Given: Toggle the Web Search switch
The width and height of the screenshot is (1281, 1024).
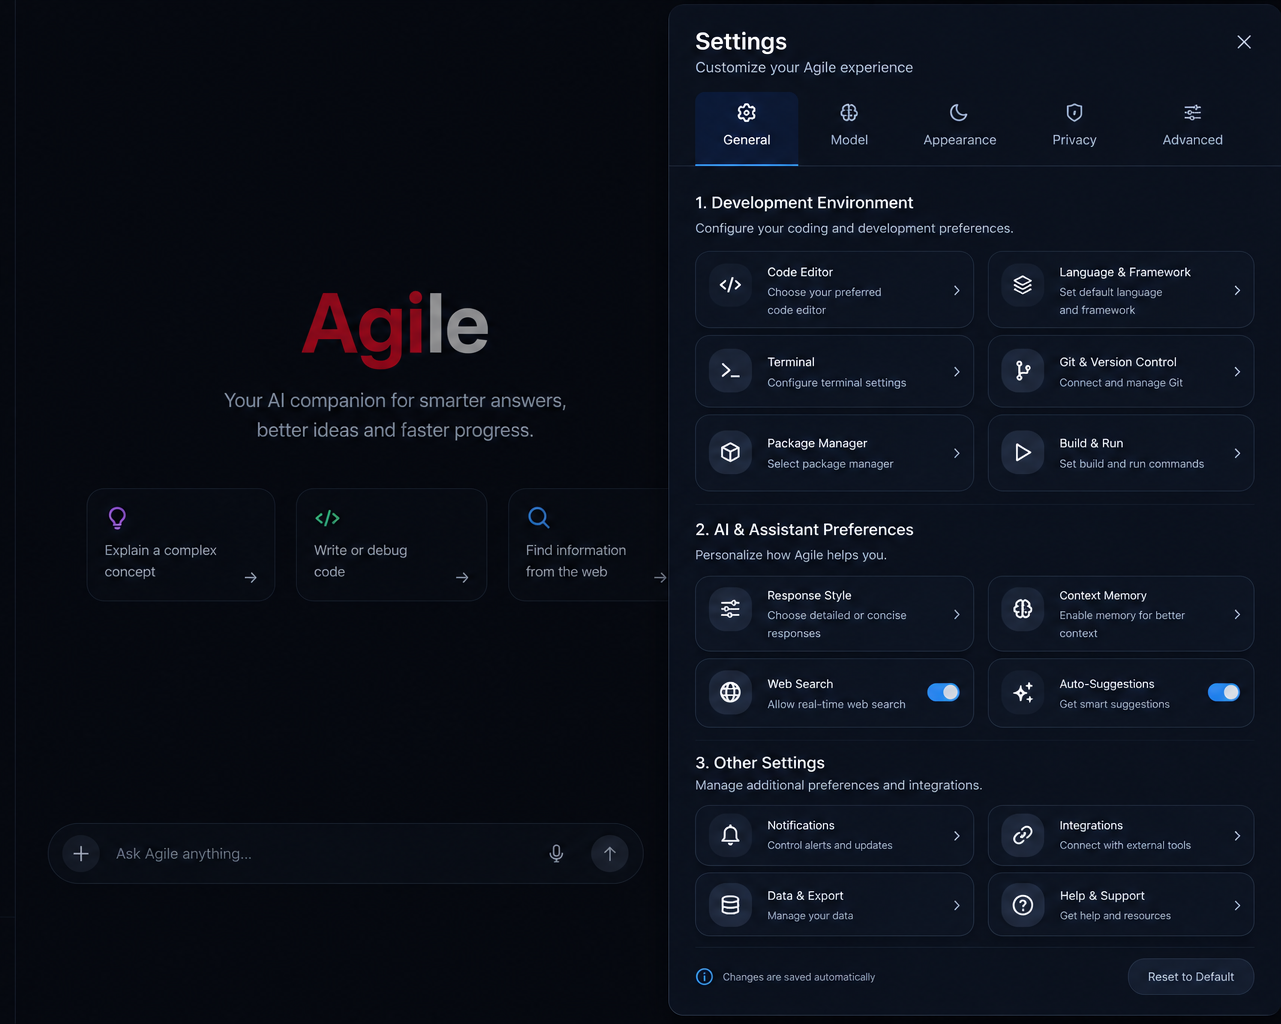Looking at the screenshot, I should pos(943,692).
